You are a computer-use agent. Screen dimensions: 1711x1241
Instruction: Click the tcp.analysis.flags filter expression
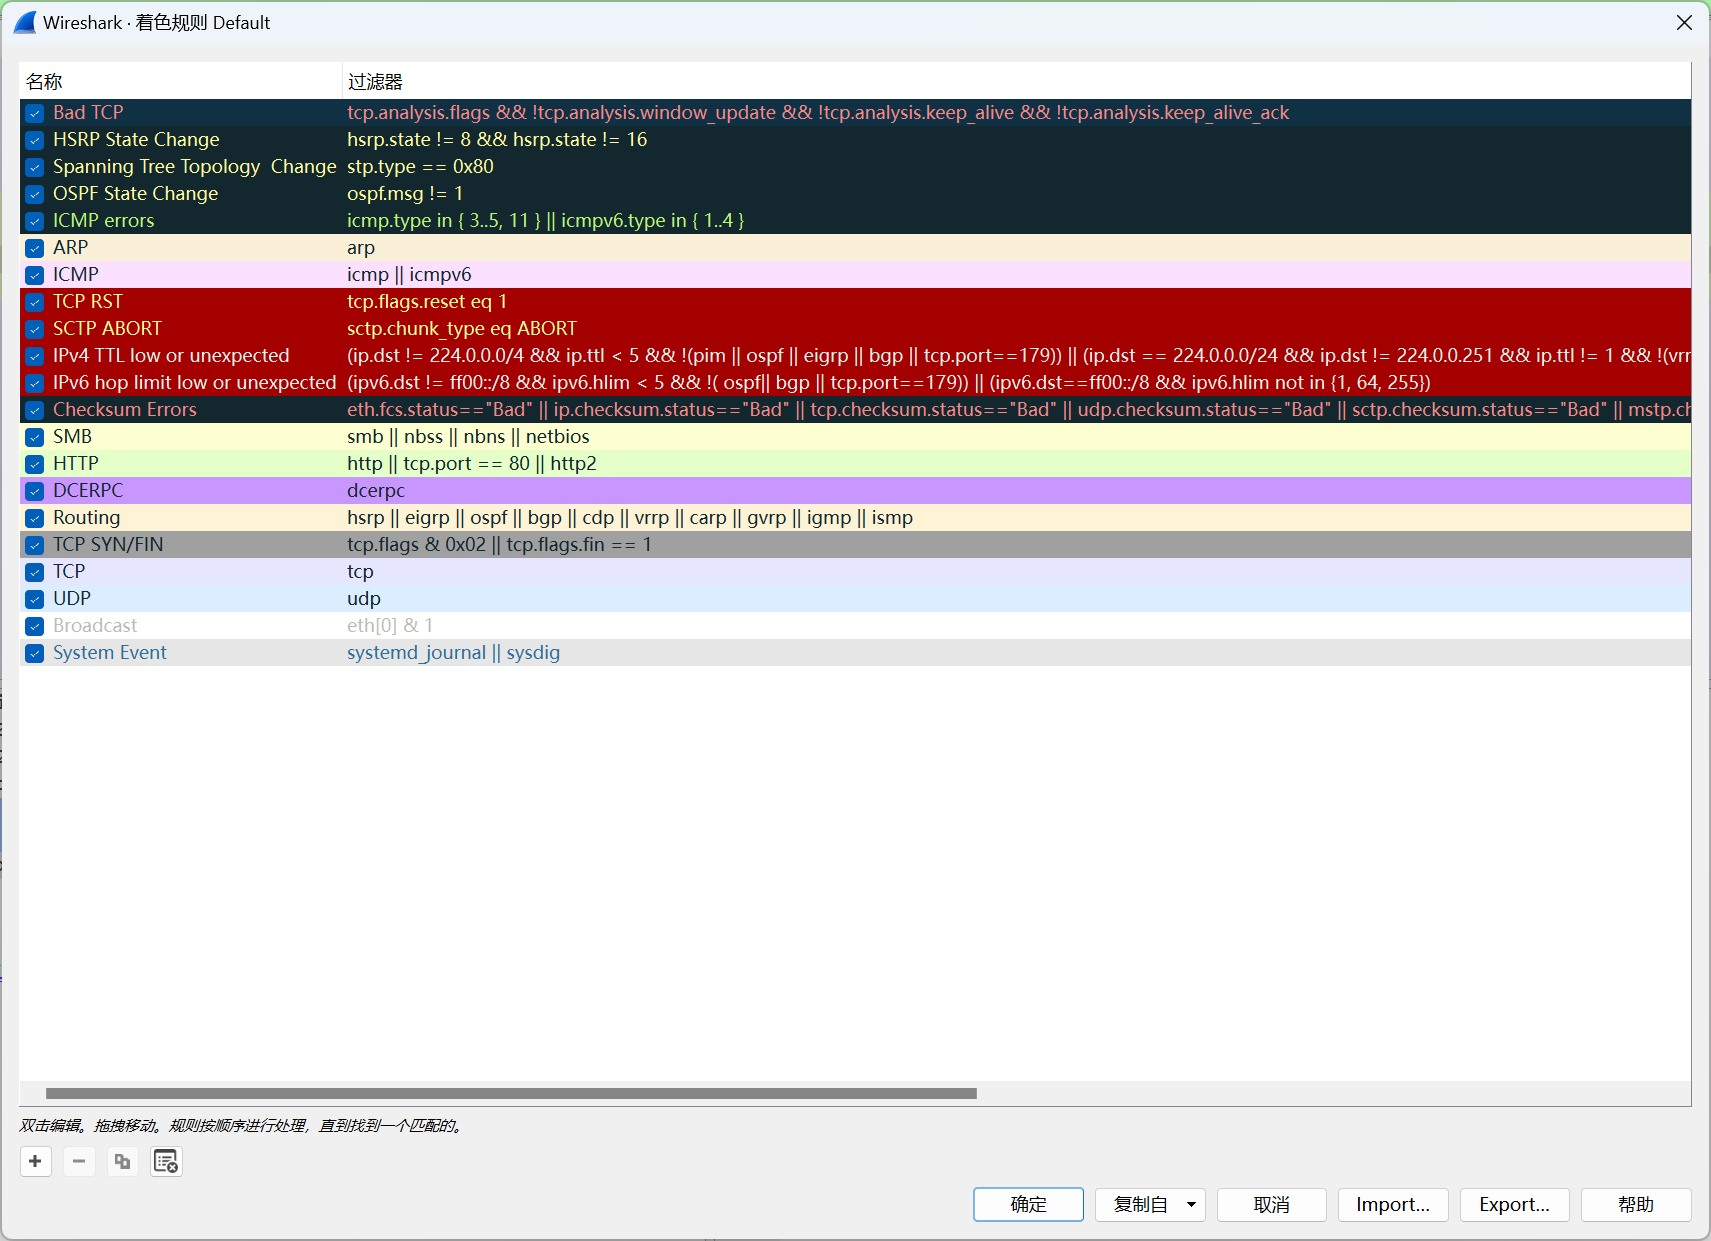pyautogui.click(x=818, y=112)
